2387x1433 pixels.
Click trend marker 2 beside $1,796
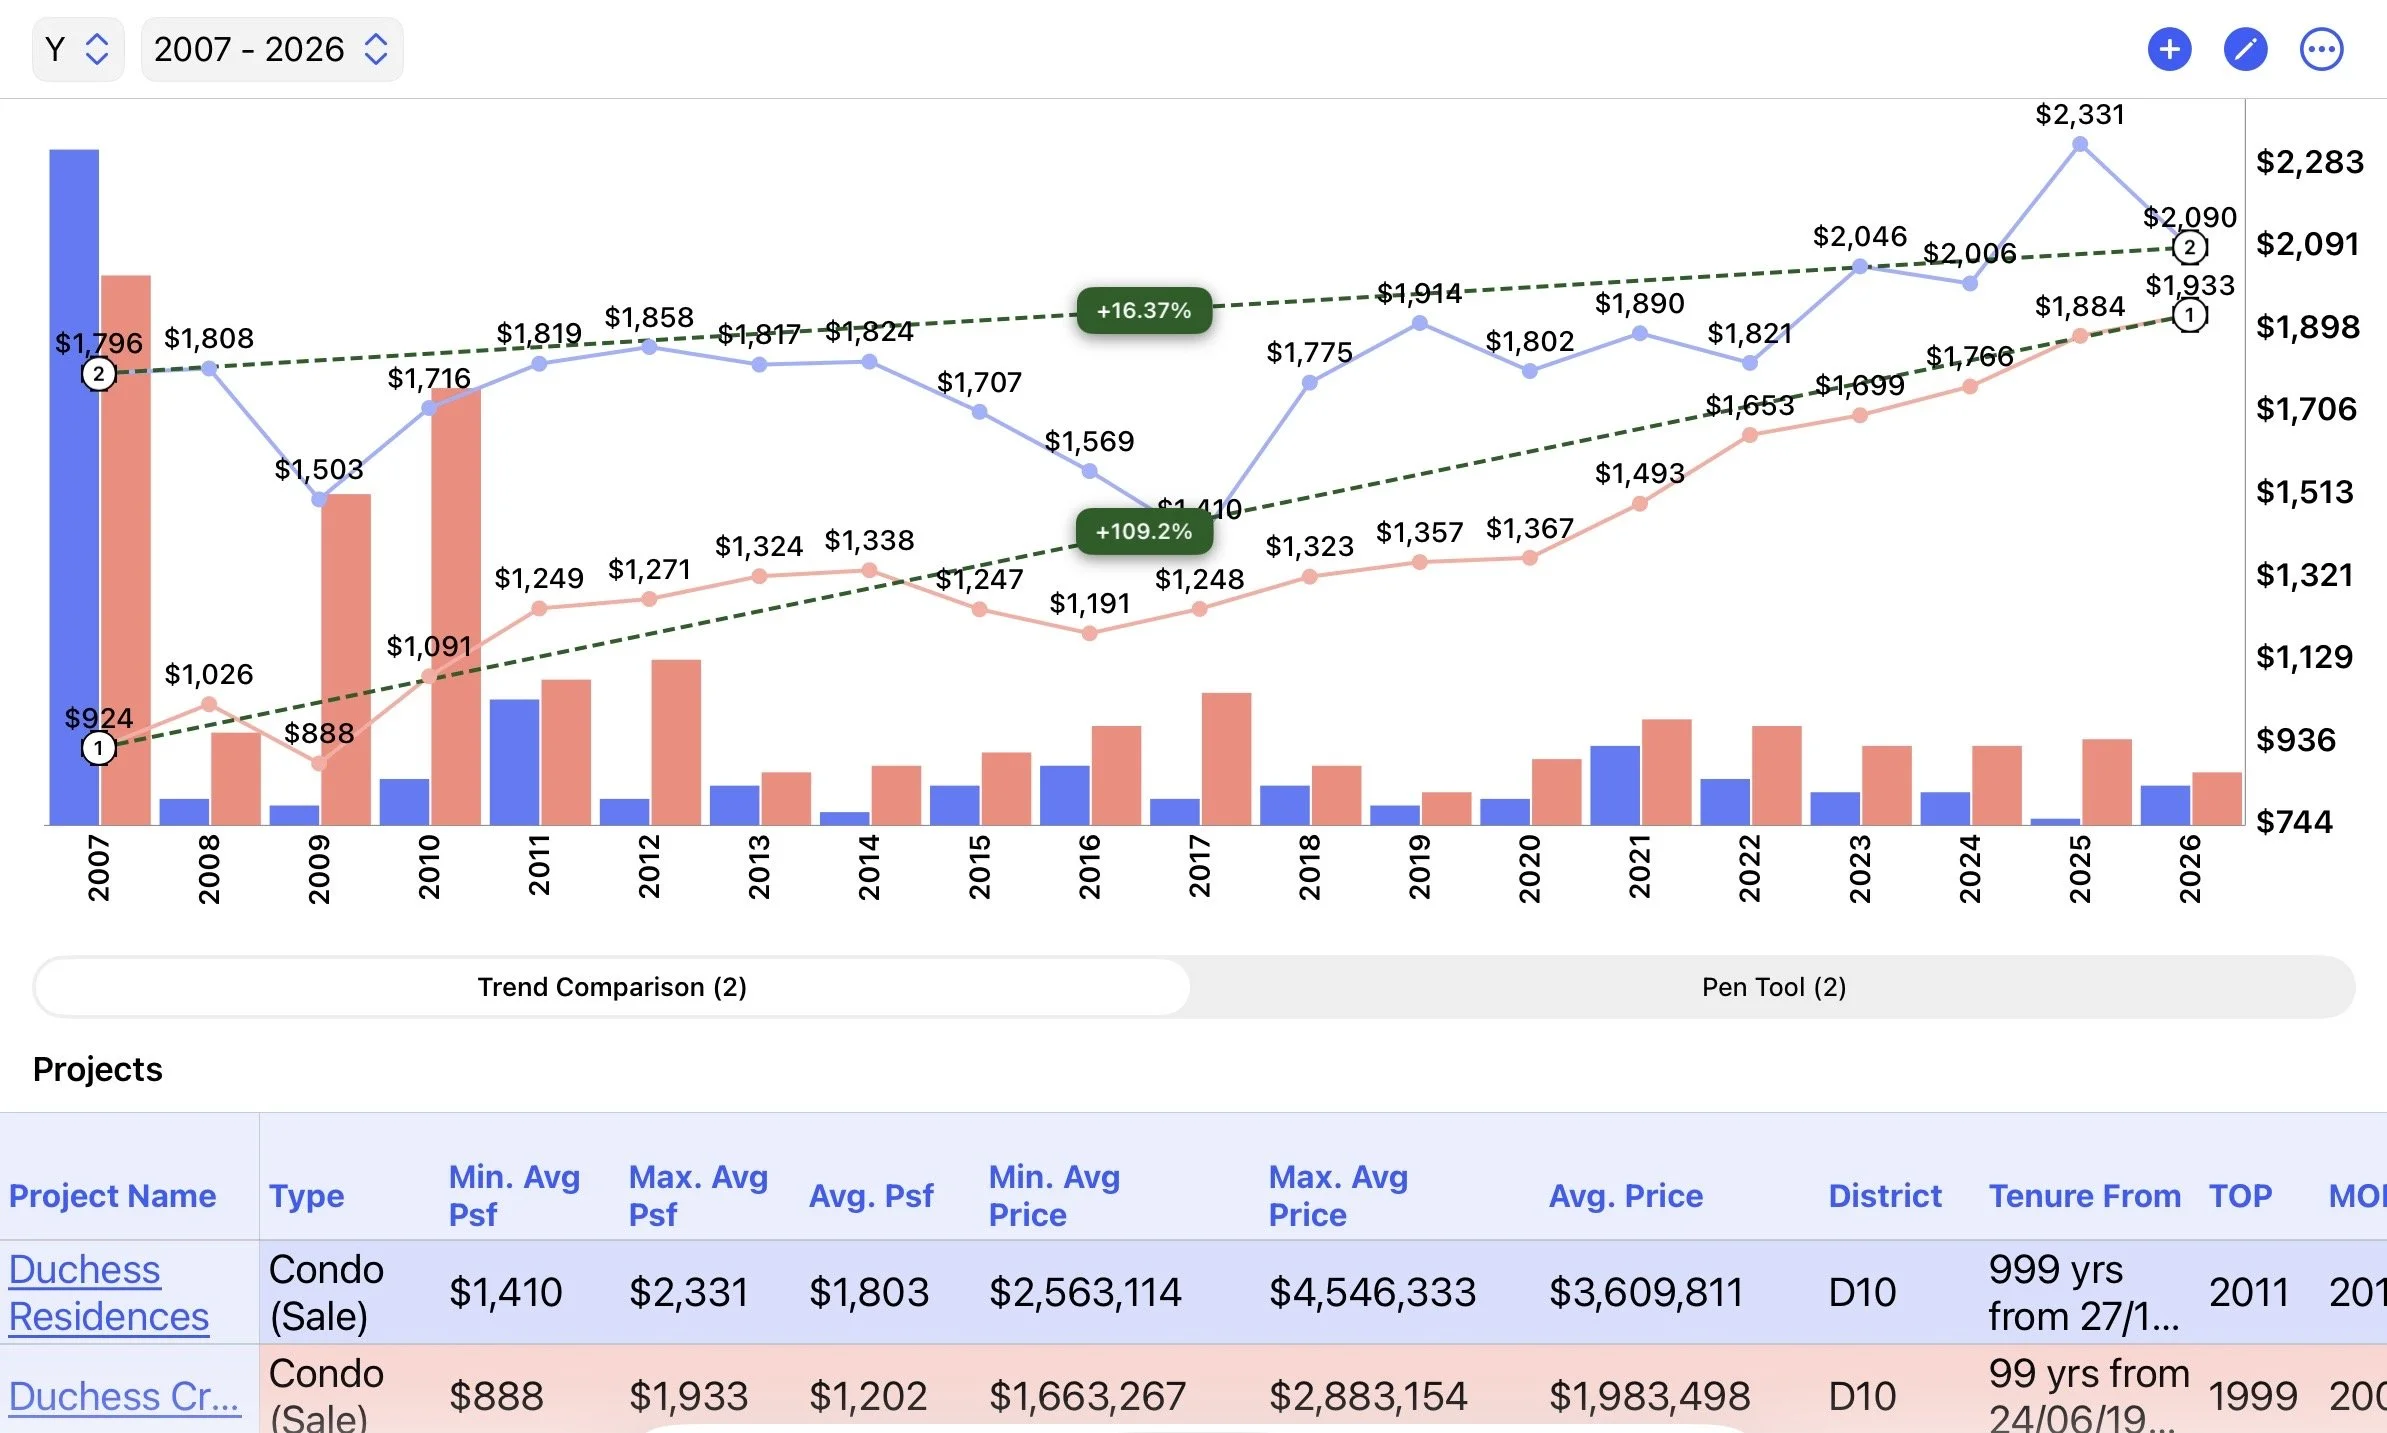98,374
